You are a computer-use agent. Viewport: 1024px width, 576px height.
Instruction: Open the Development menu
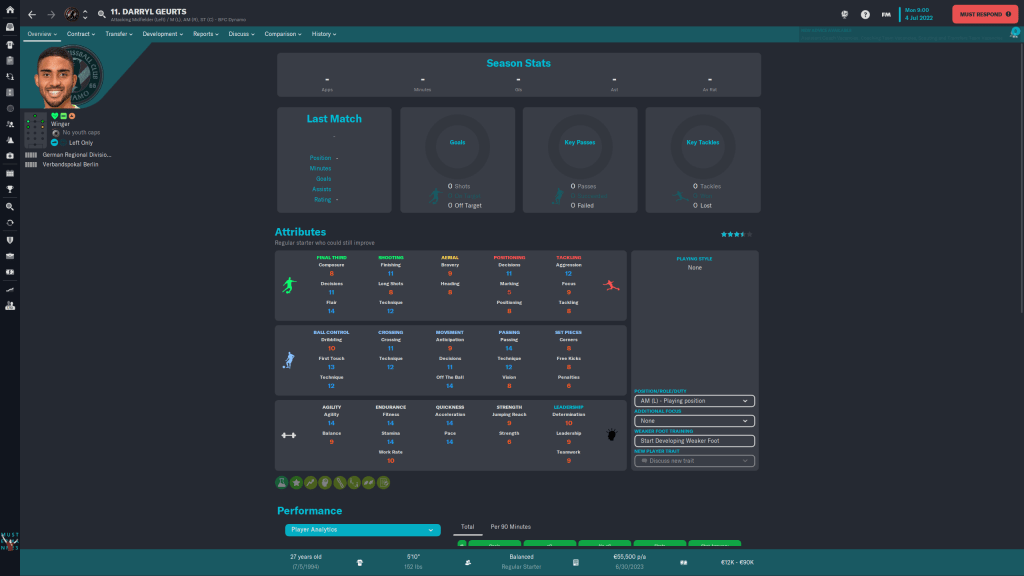point(162,34)
